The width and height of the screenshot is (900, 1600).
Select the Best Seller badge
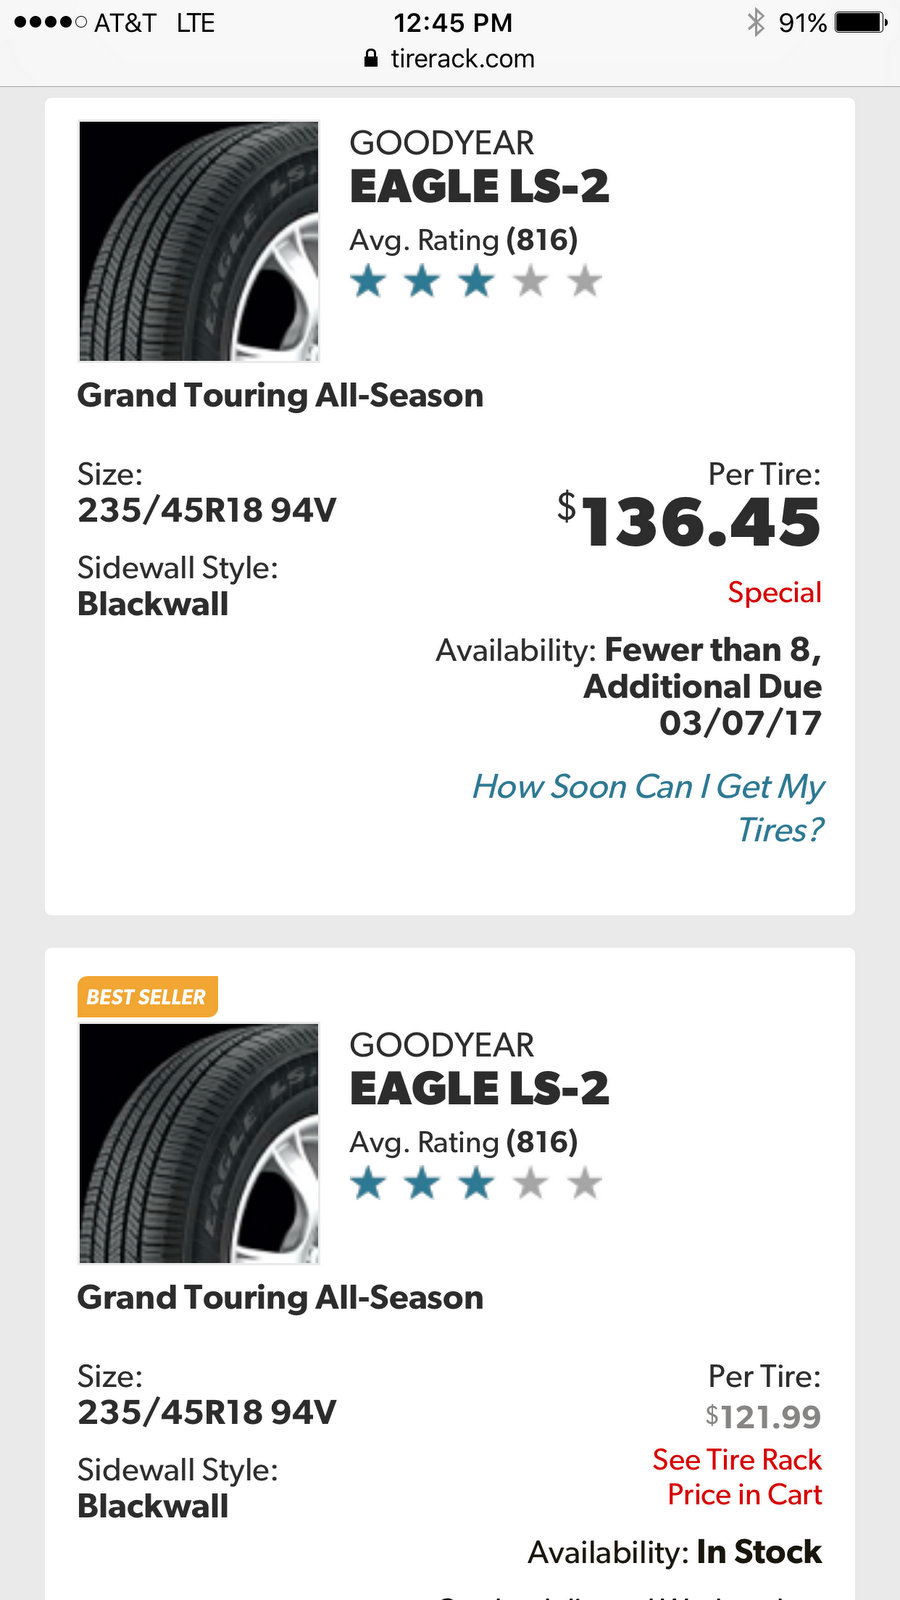tap(147, 997)
